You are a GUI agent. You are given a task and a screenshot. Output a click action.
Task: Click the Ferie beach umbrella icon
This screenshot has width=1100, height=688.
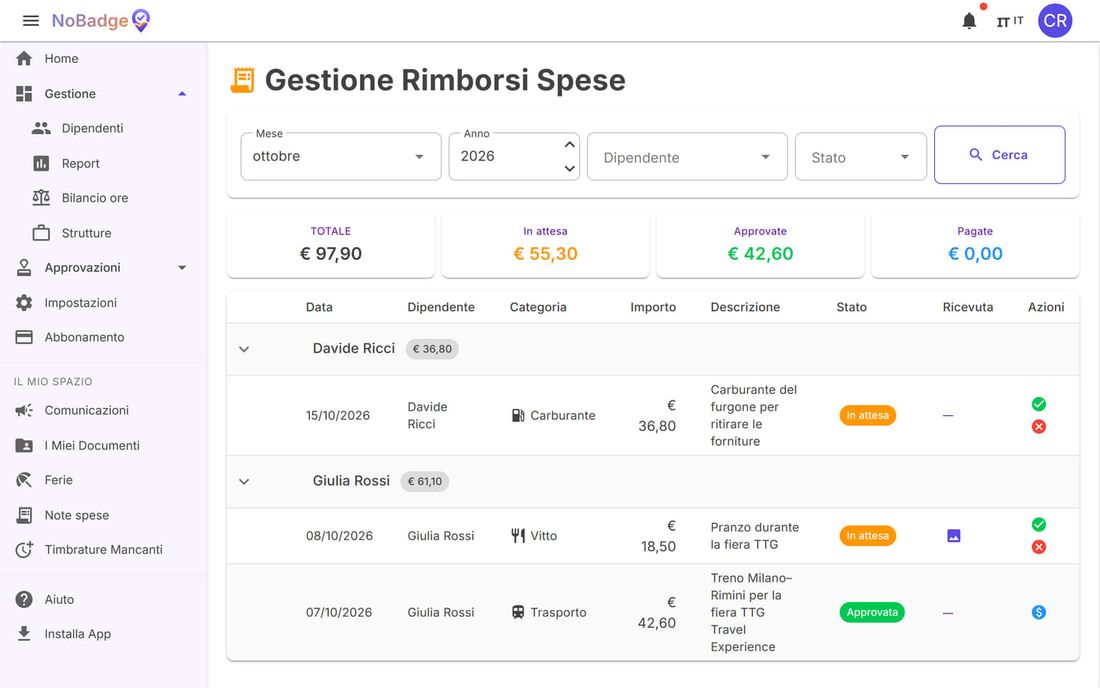coord(24,480)
